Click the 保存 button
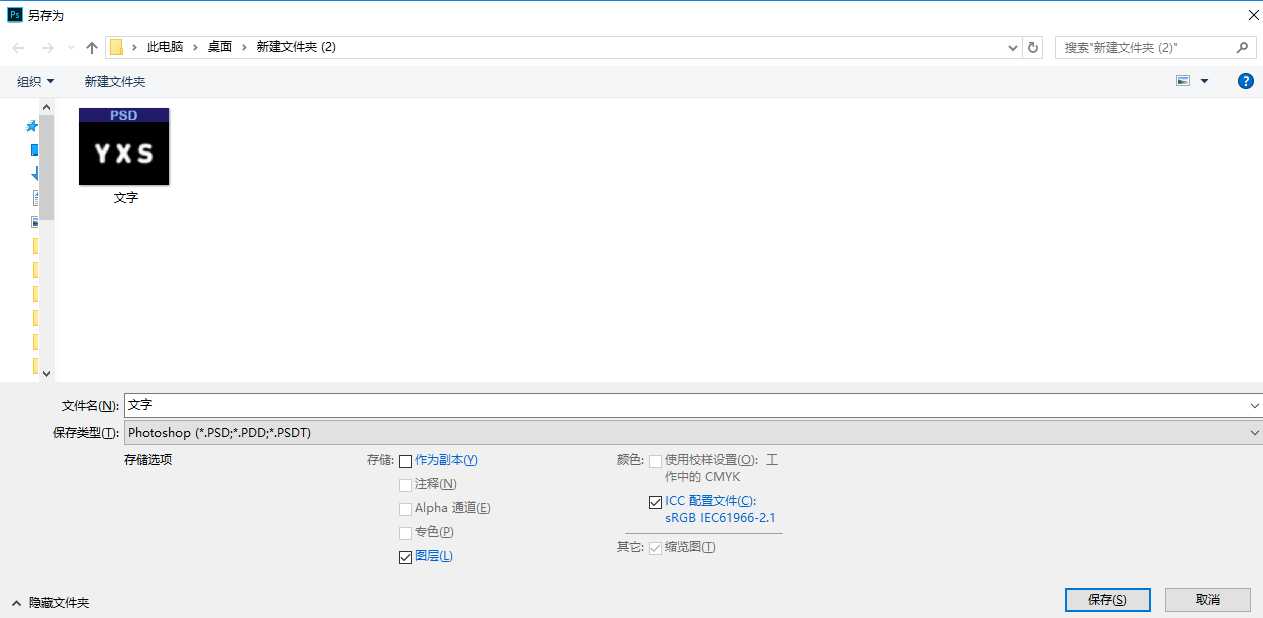This screenshot has height=618, width=1263. 1107,600
